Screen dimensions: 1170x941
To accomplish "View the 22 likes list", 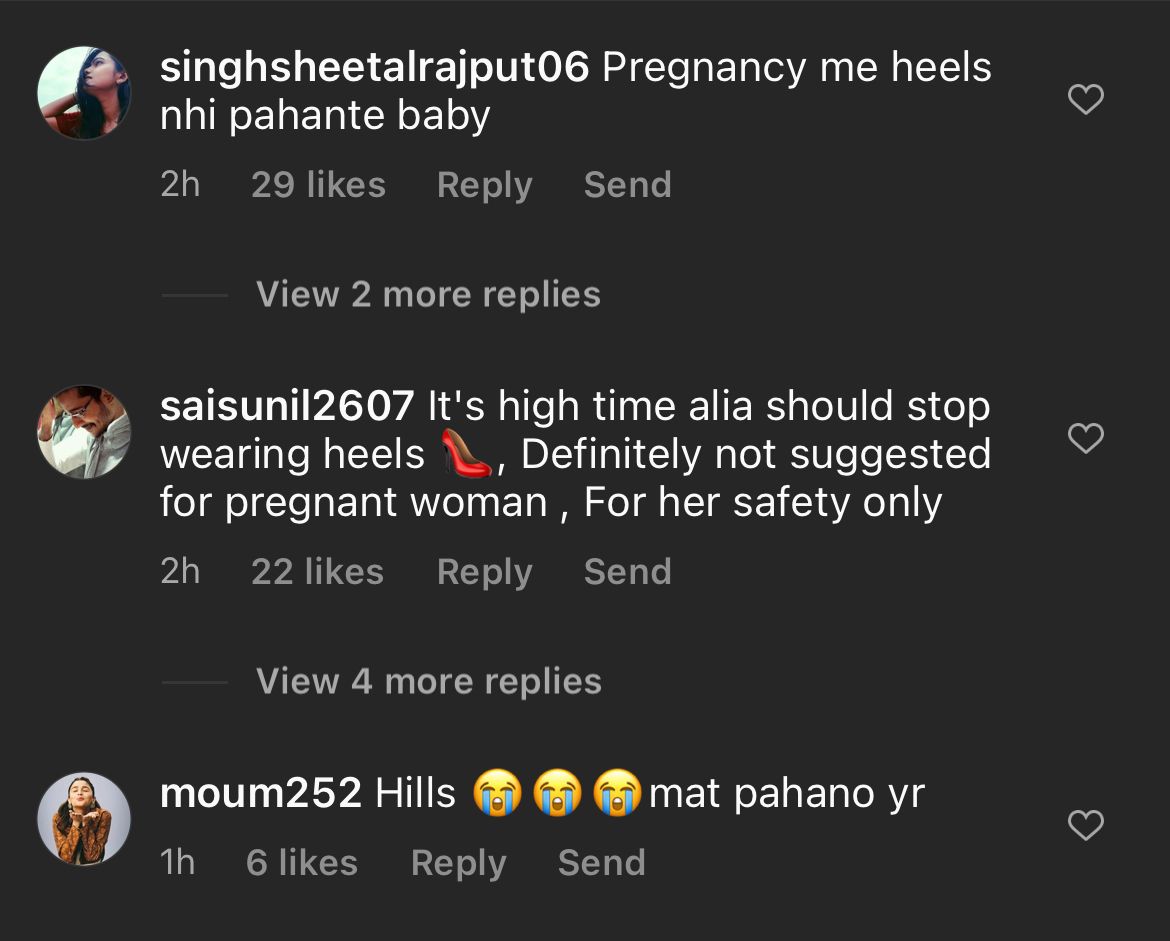I will (x=317, y=572).
